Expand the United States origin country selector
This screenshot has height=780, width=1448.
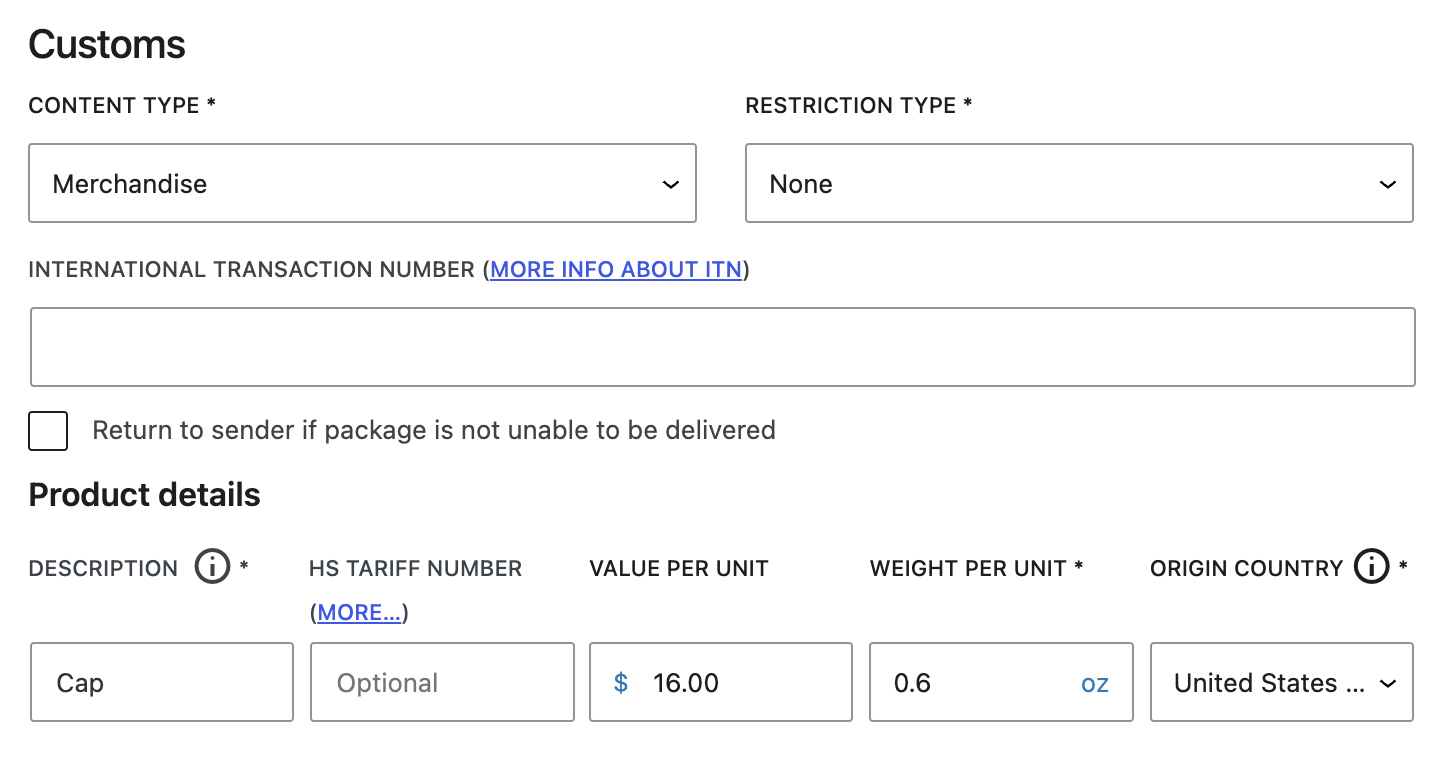tap(1281, 682)
